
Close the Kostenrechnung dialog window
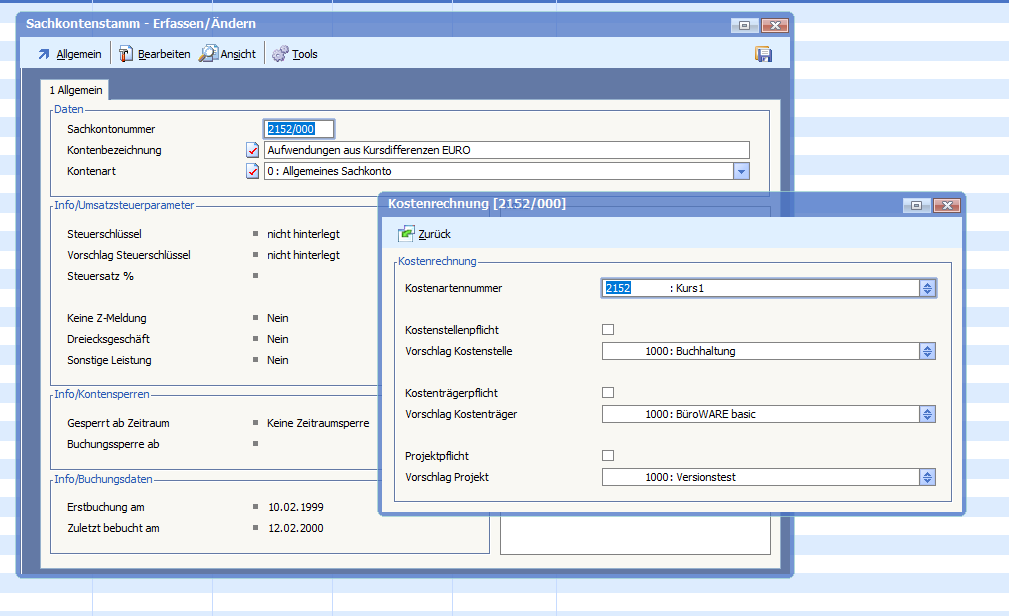[x=945, y=205]
